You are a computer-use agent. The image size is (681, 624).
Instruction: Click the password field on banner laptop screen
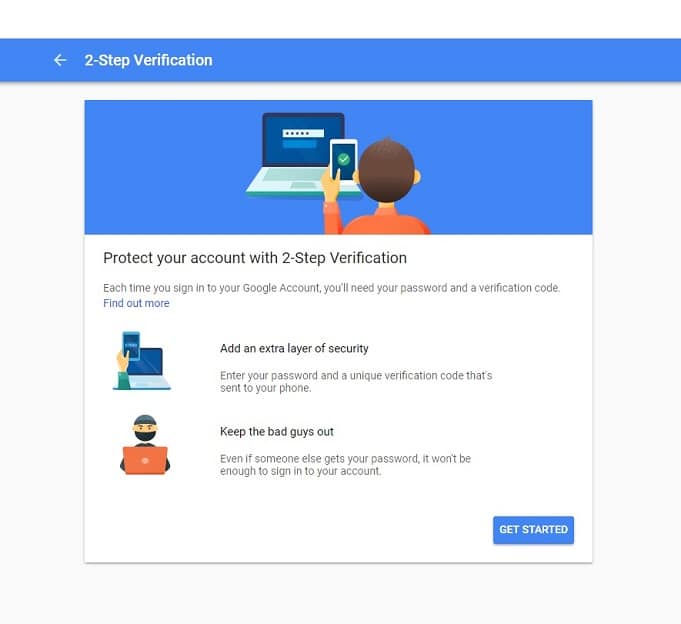click(x=303, y=133)
